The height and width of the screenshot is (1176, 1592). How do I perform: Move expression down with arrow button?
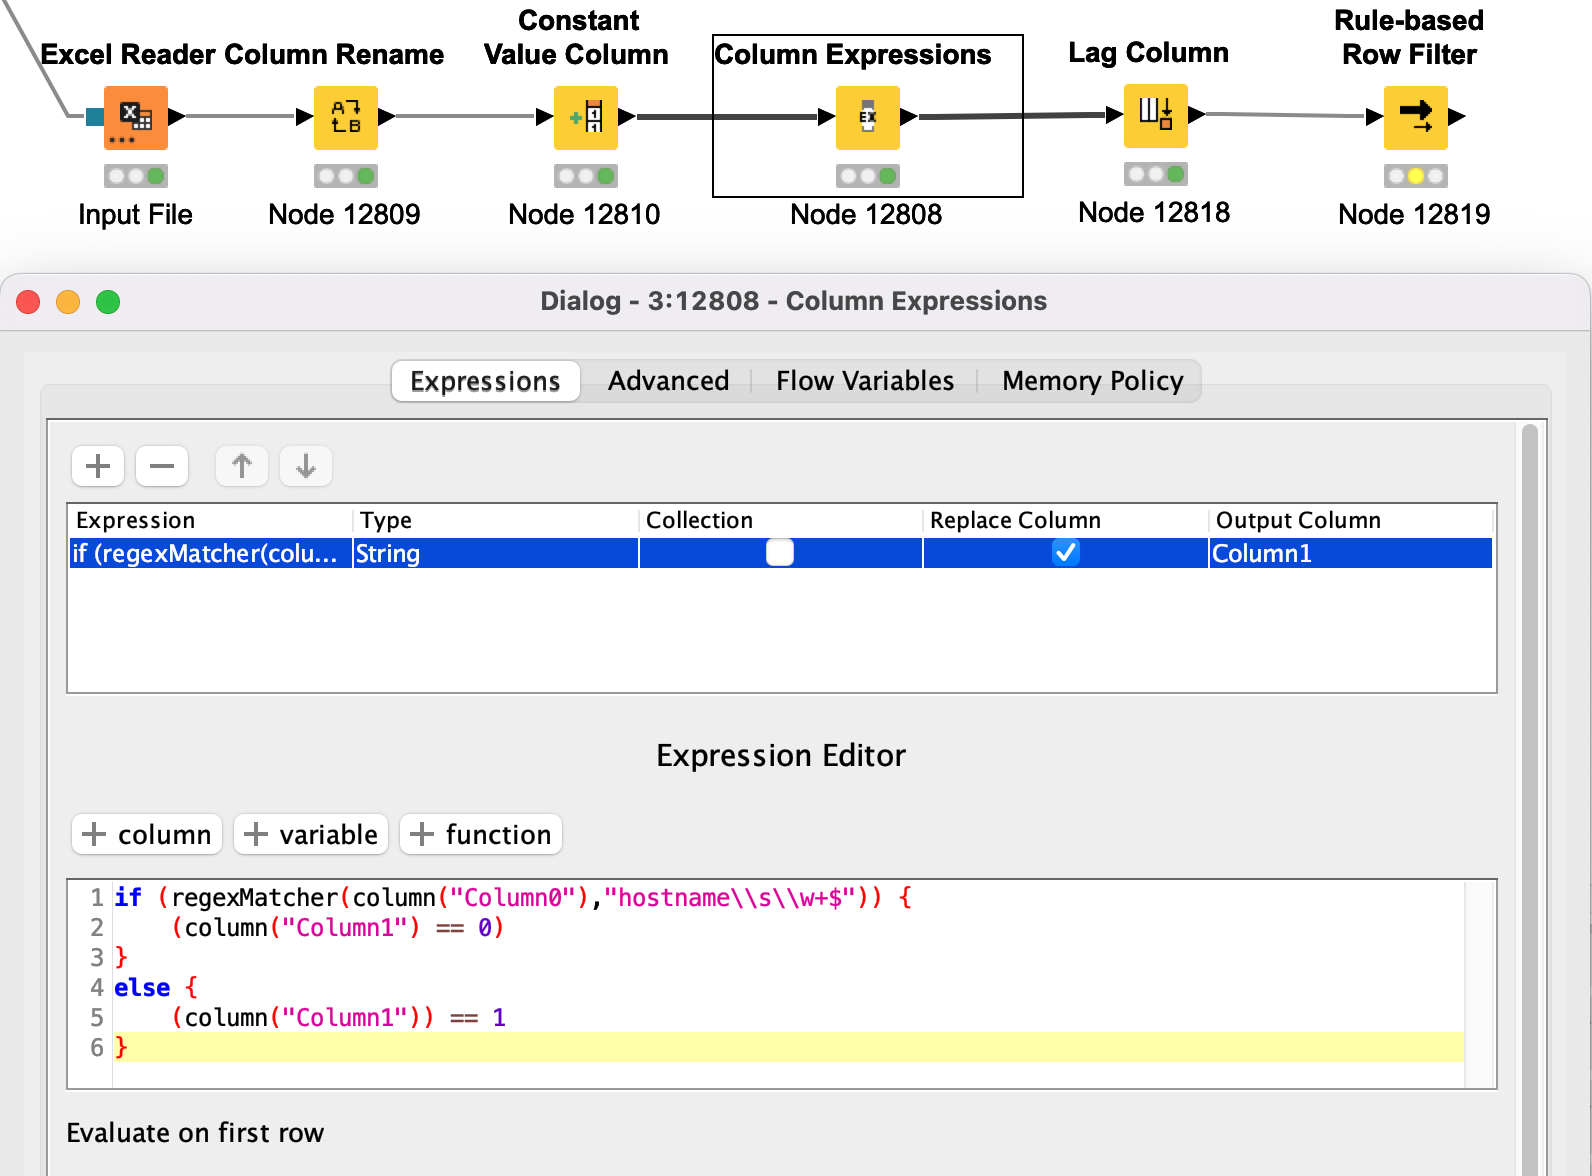pyautogui.click(x=306, y=466)
